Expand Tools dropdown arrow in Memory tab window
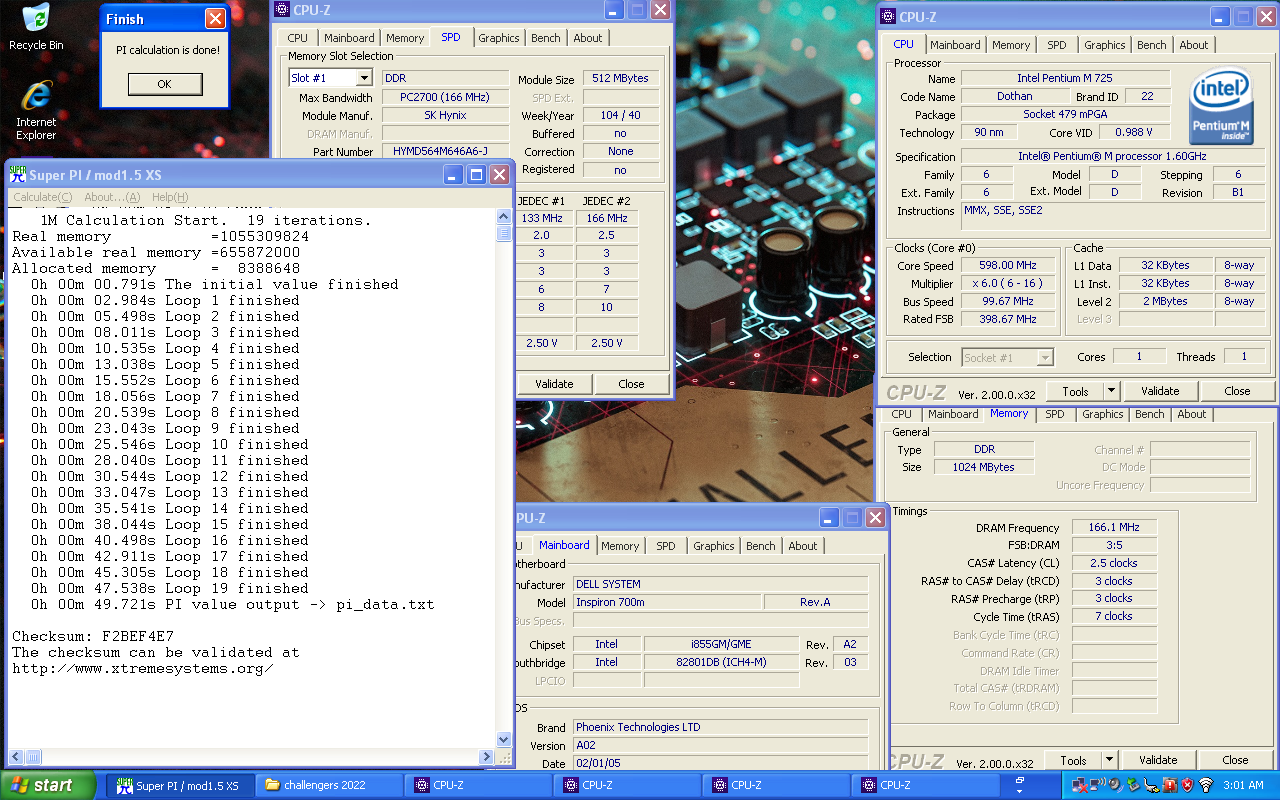 (x=1110, y=760)
